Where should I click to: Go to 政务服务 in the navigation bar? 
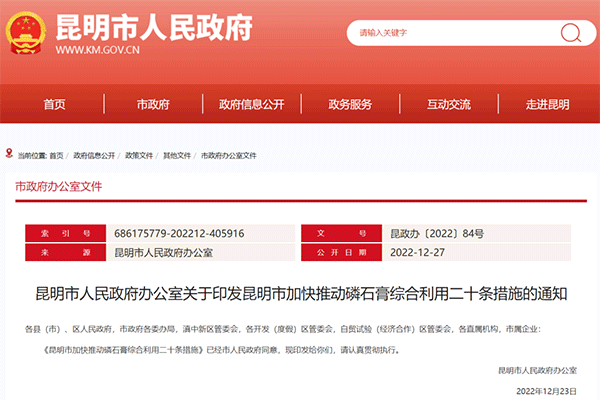349,104
